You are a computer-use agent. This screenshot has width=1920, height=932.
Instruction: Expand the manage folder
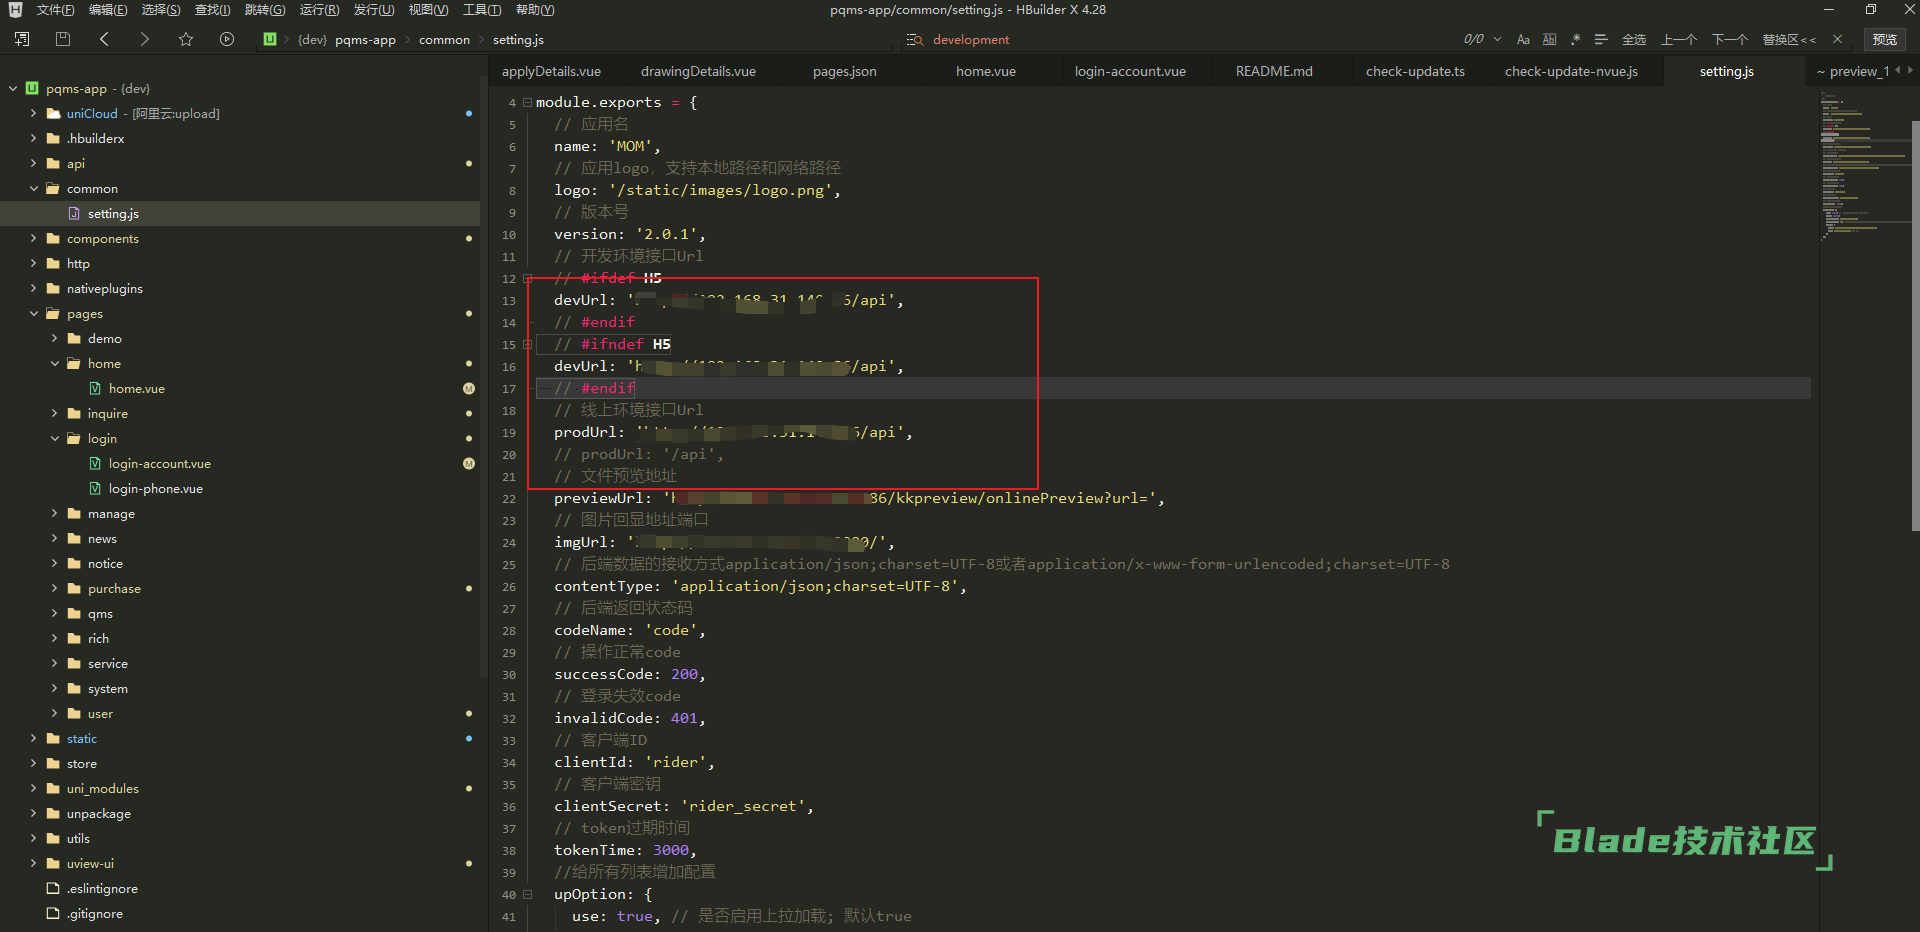pyautogui.click(x=55, y=514)
